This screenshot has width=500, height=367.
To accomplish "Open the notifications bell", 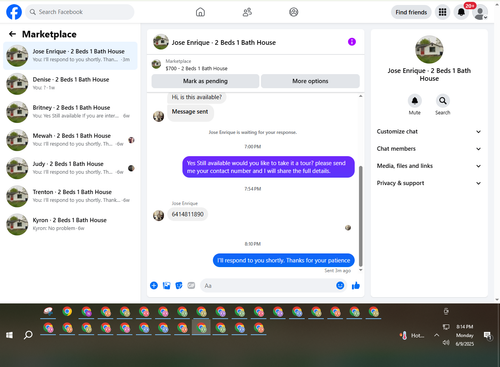I will 461,12.
